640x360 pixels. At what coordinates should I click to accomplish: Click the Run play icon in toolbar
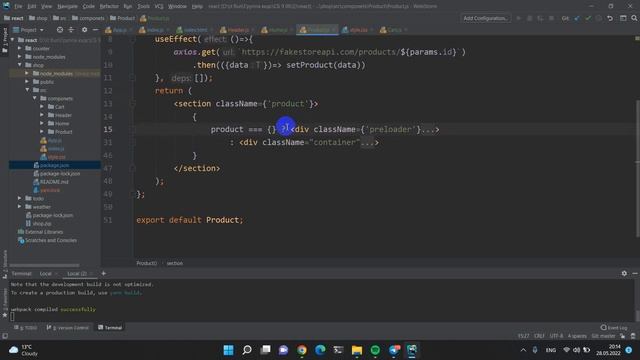click(519, 18)
